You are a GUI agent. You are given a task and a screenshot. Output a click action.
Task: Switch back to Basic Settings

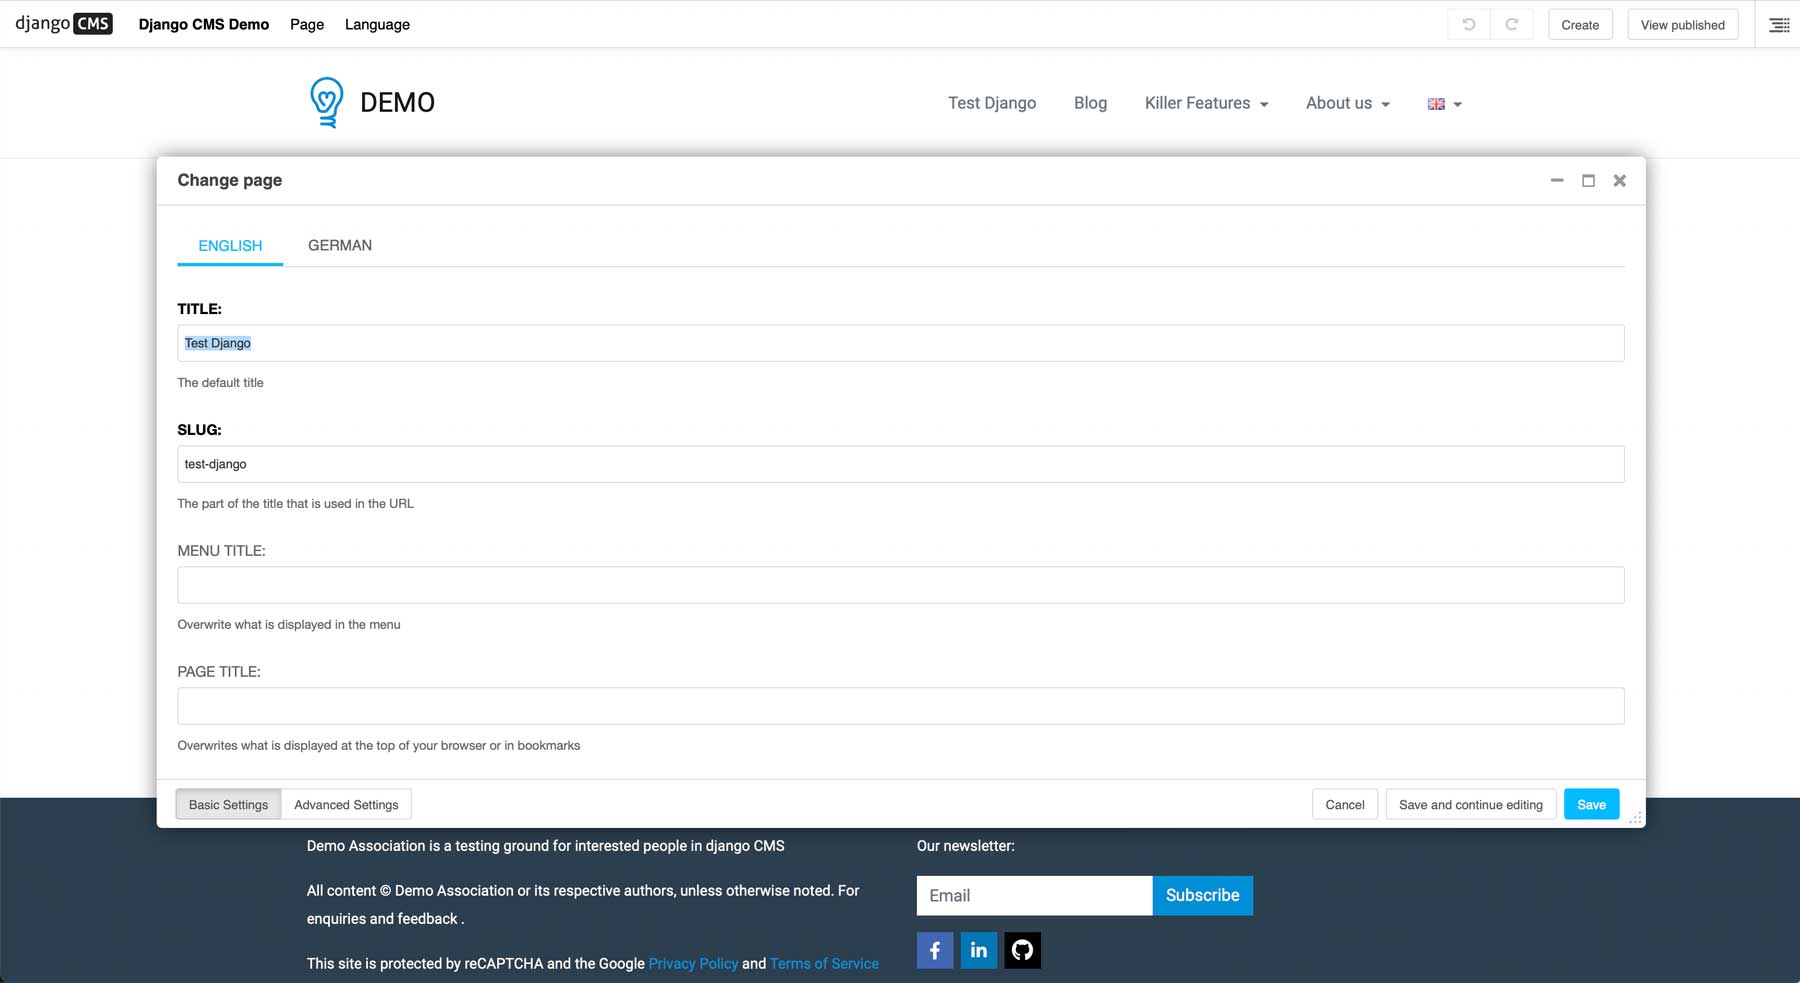227,804
